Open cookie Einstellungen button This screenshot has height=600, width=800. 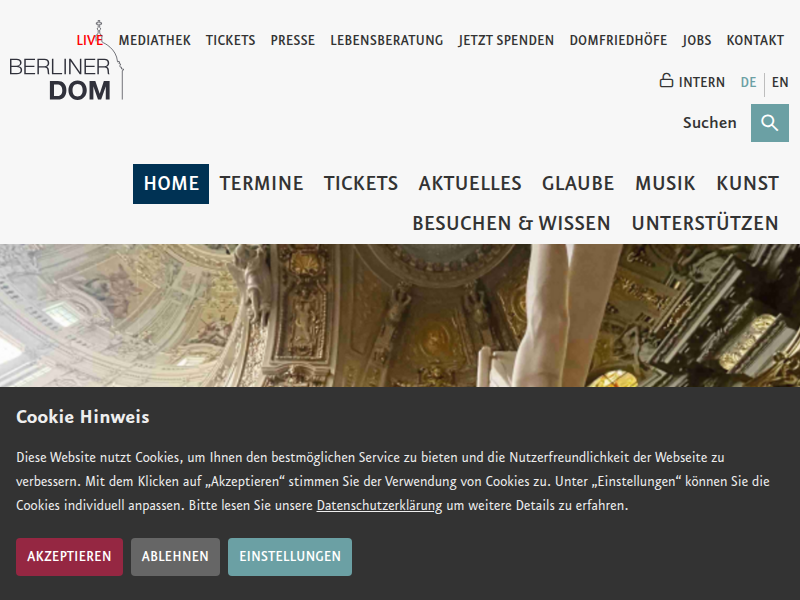(x=290, y=557)
